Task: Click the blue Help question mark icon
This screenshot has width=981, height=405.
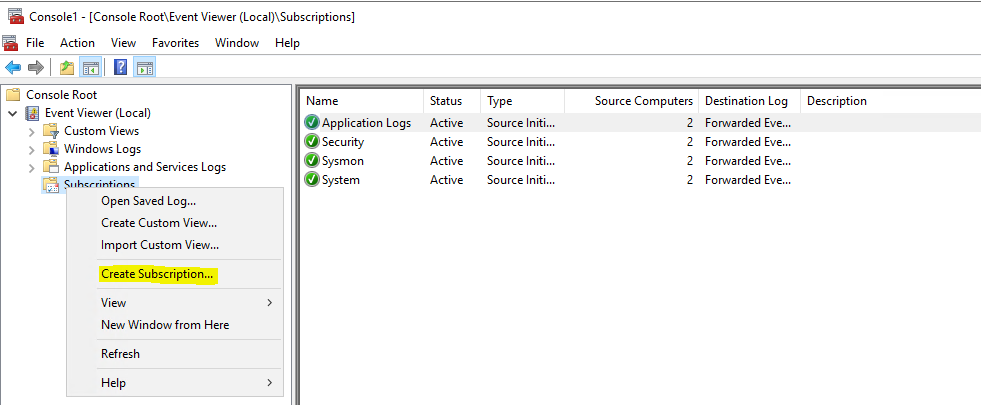Action: point(121,68)
